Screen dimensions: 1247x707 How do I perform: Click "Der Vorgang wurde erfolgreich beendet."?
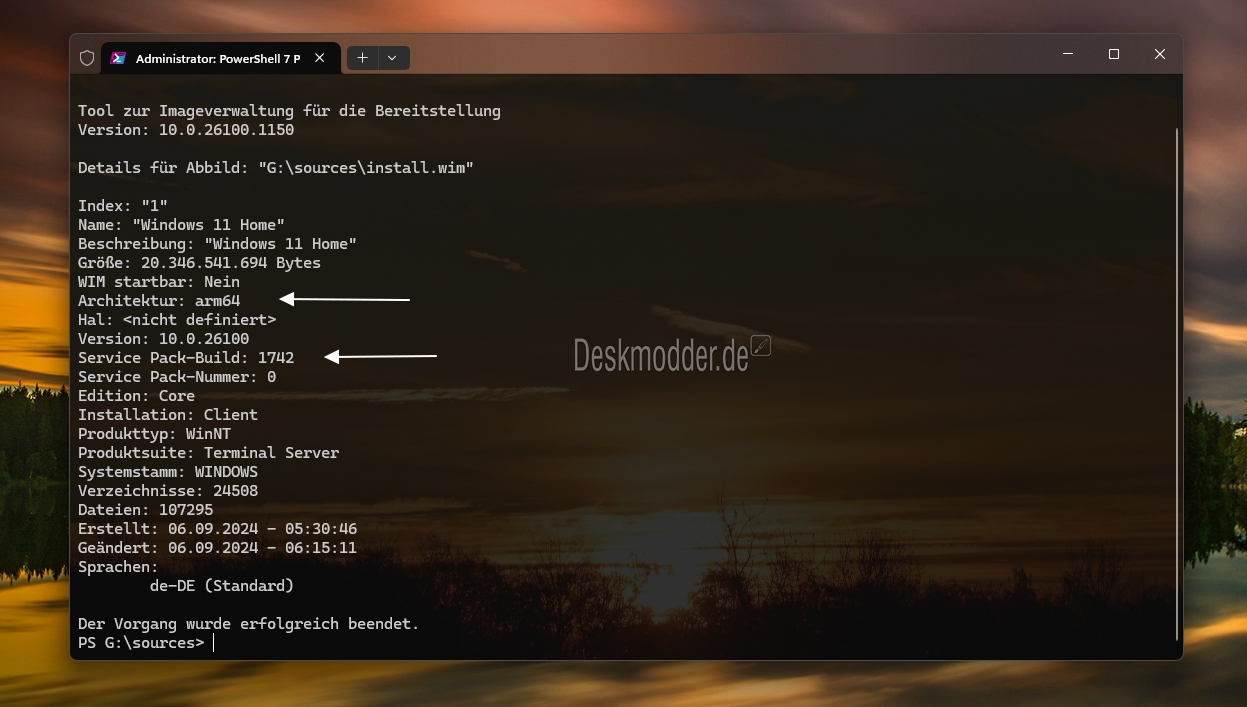click(x=248, y=624)
